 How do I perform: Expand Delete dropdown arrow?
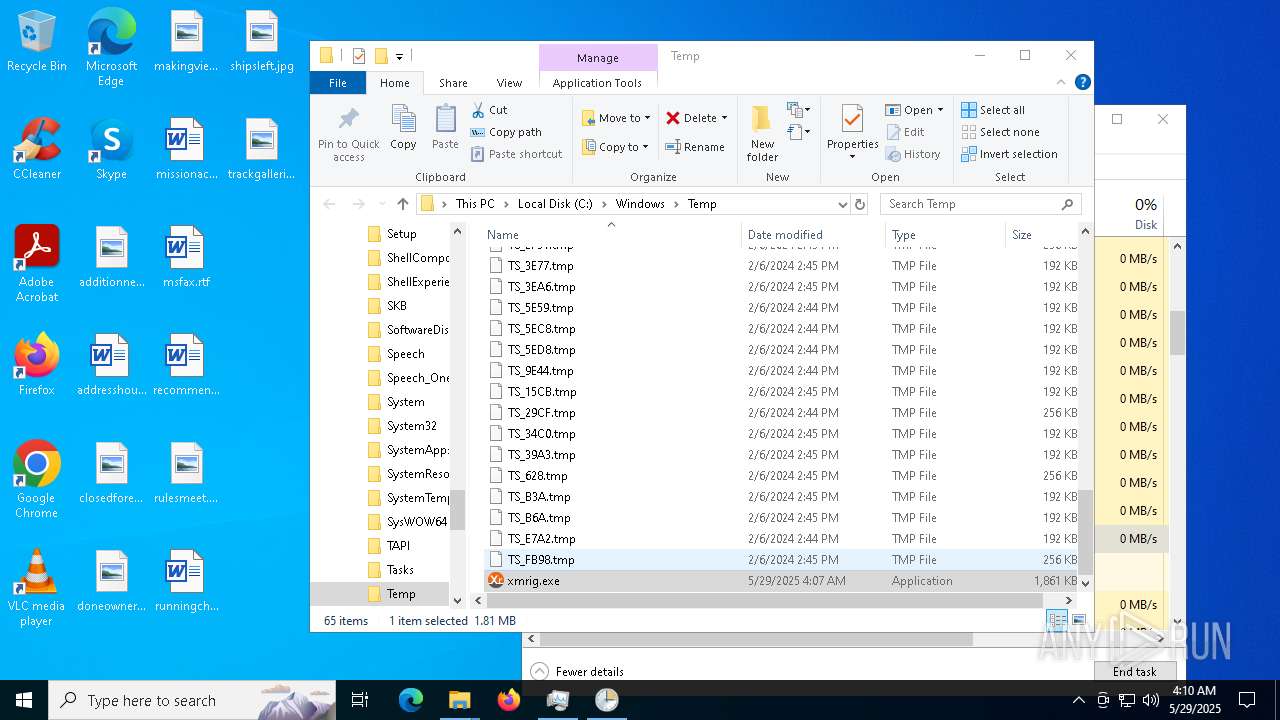point(724,118)
